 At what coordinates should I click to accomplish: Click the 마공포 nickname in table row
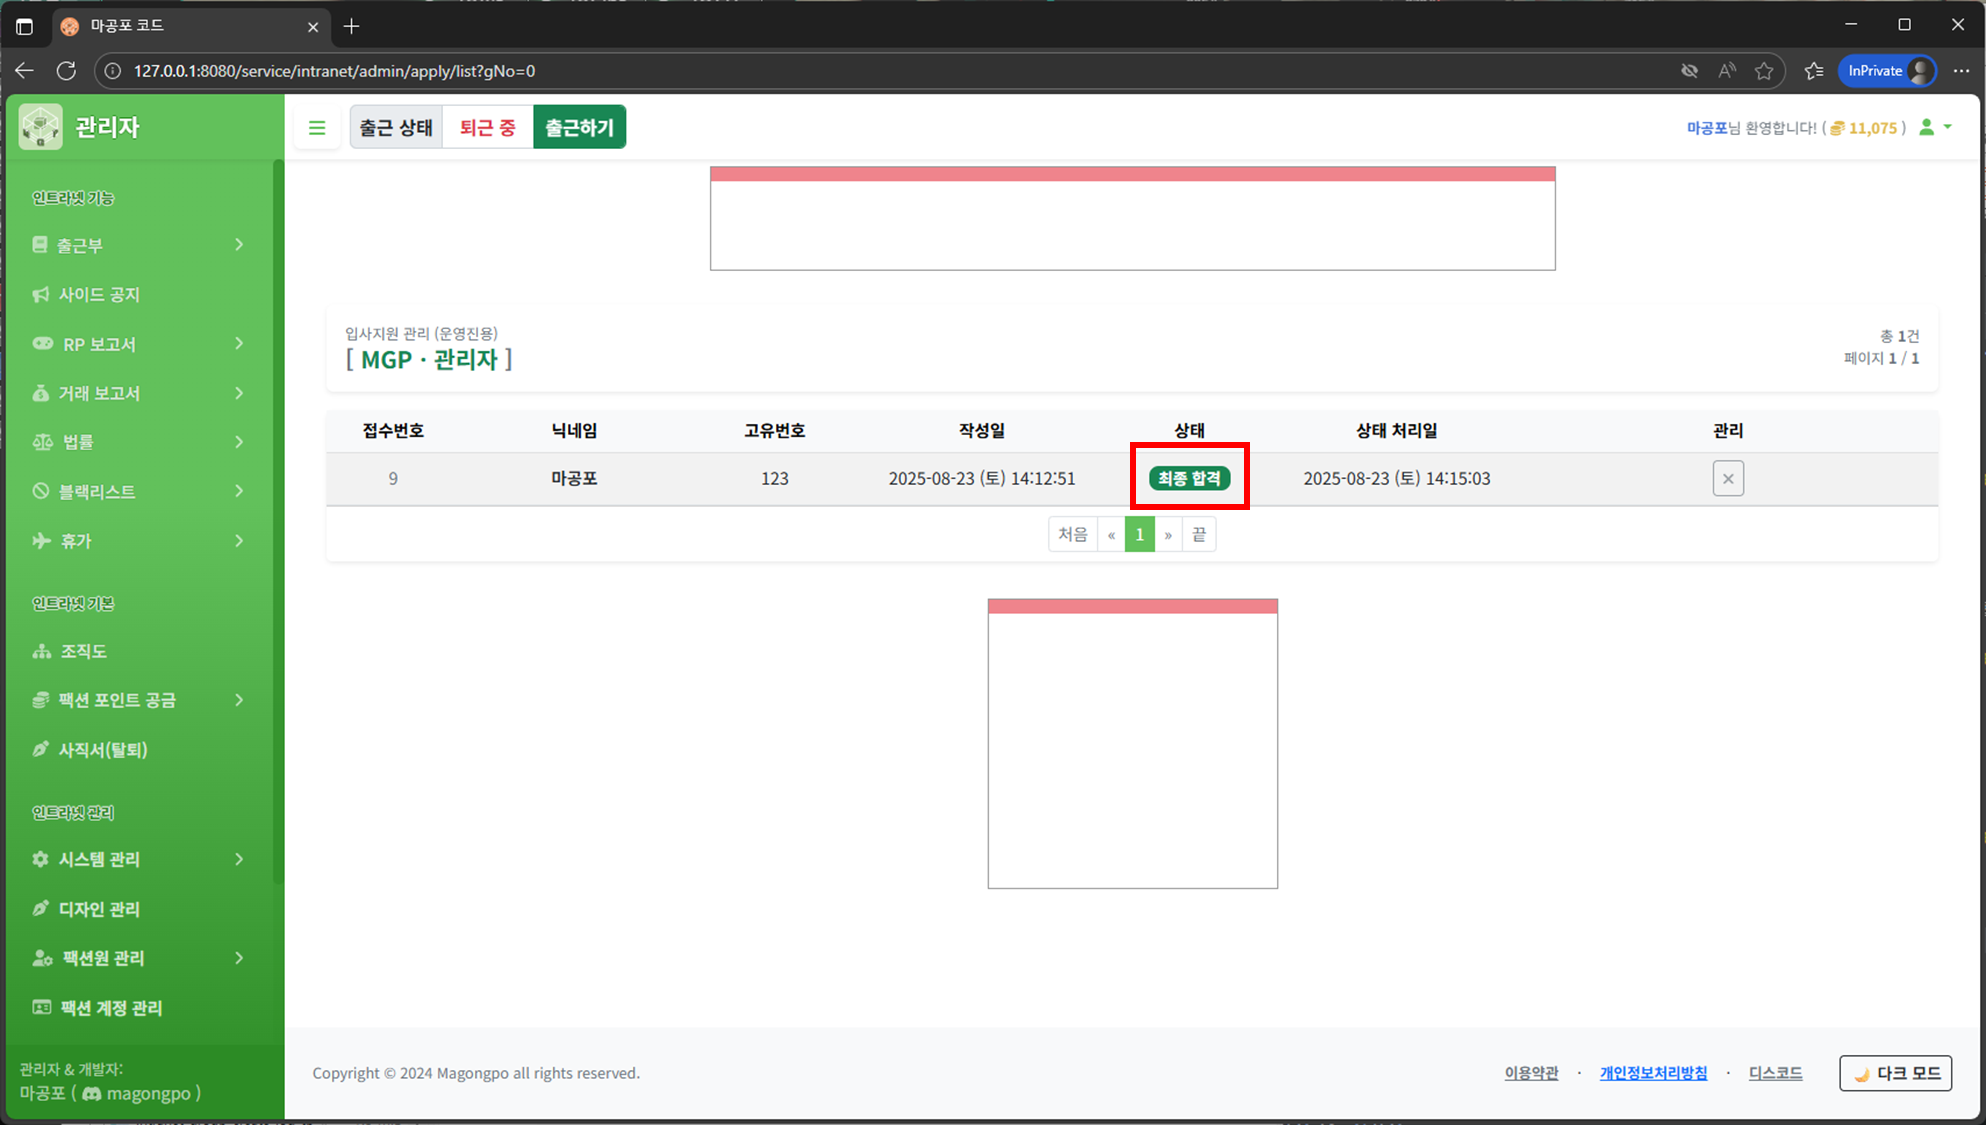(x=574, y=478)
